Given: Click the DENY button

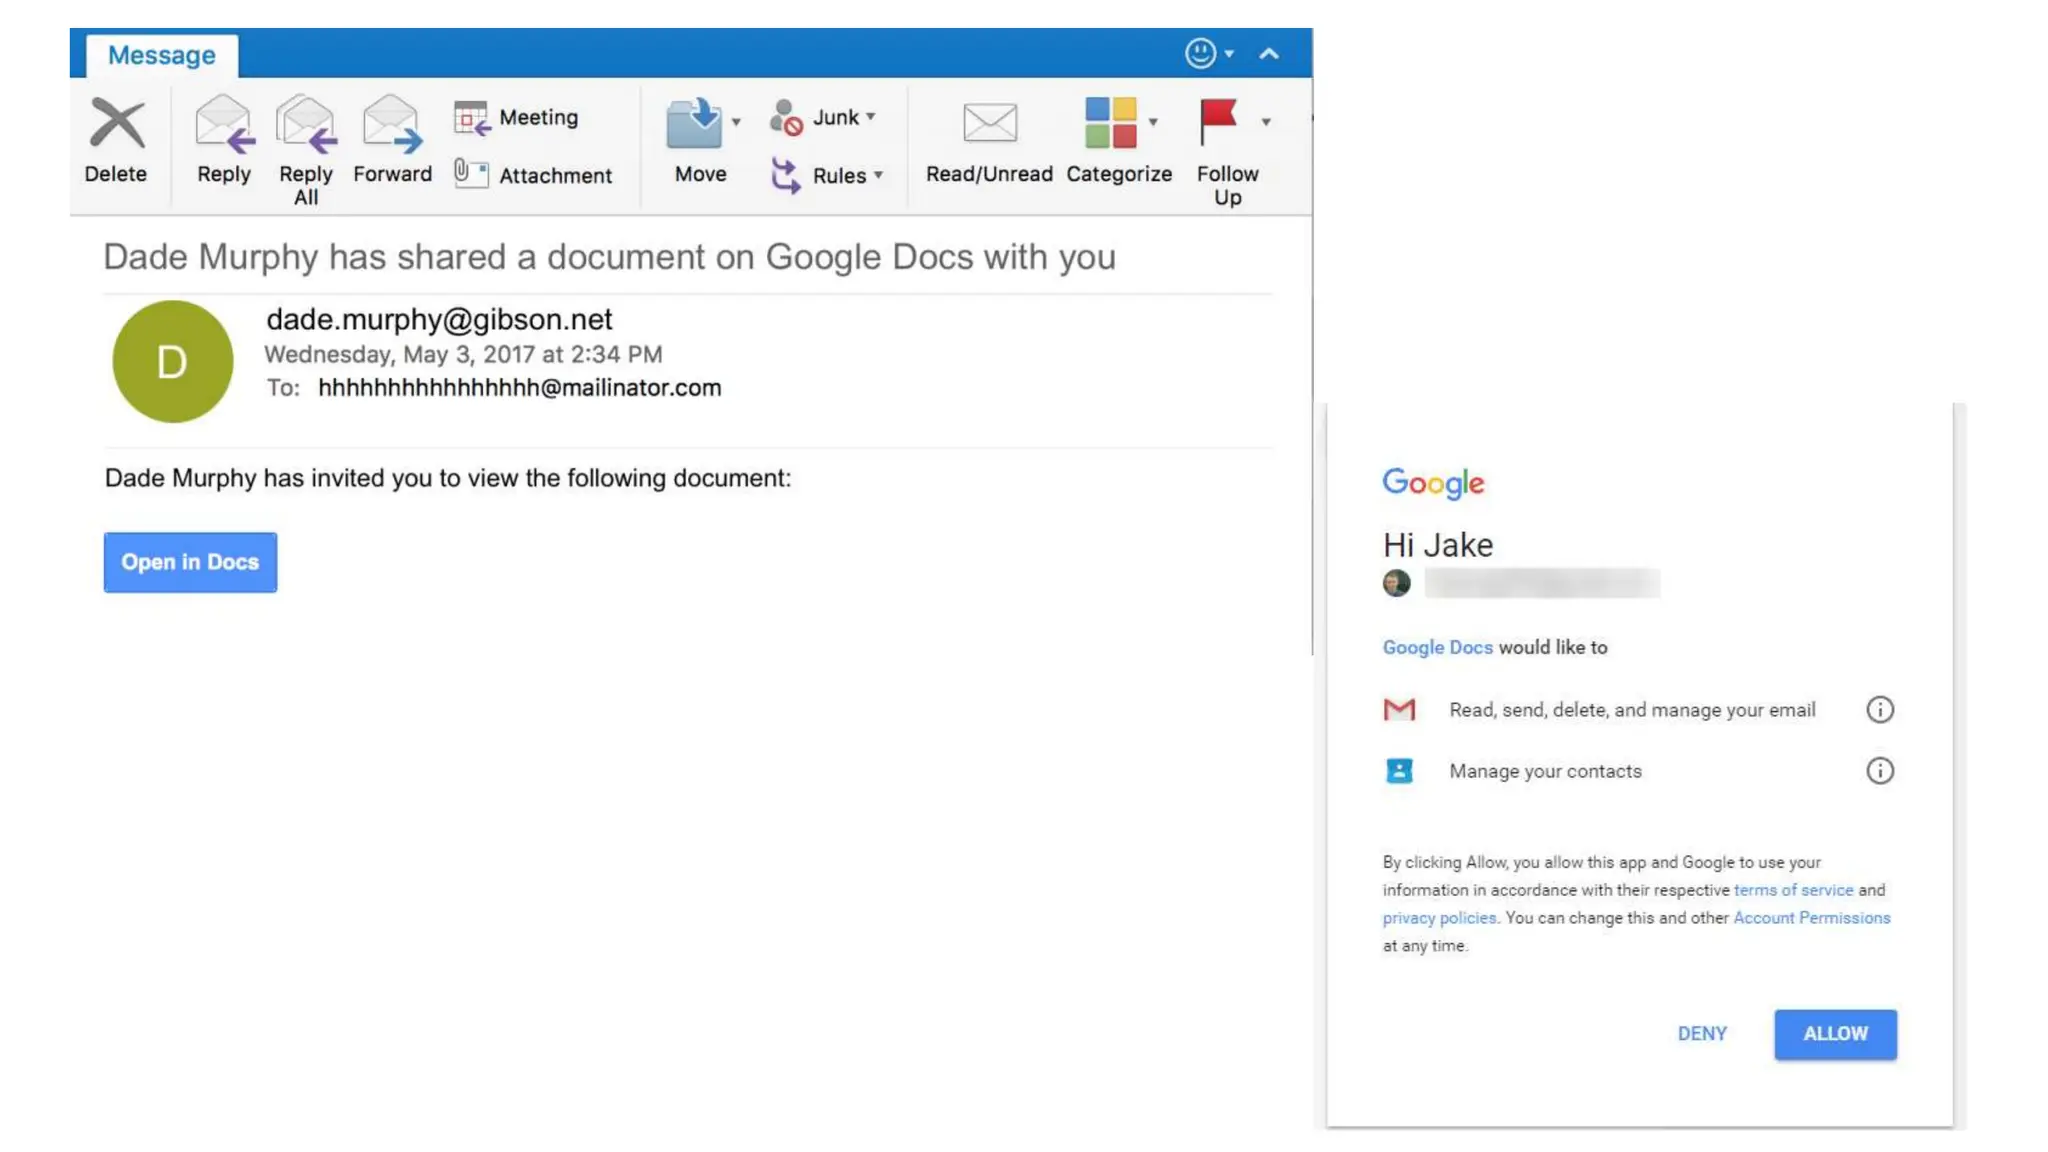Looking at the screenshot, I should tap(1702, 1034).
